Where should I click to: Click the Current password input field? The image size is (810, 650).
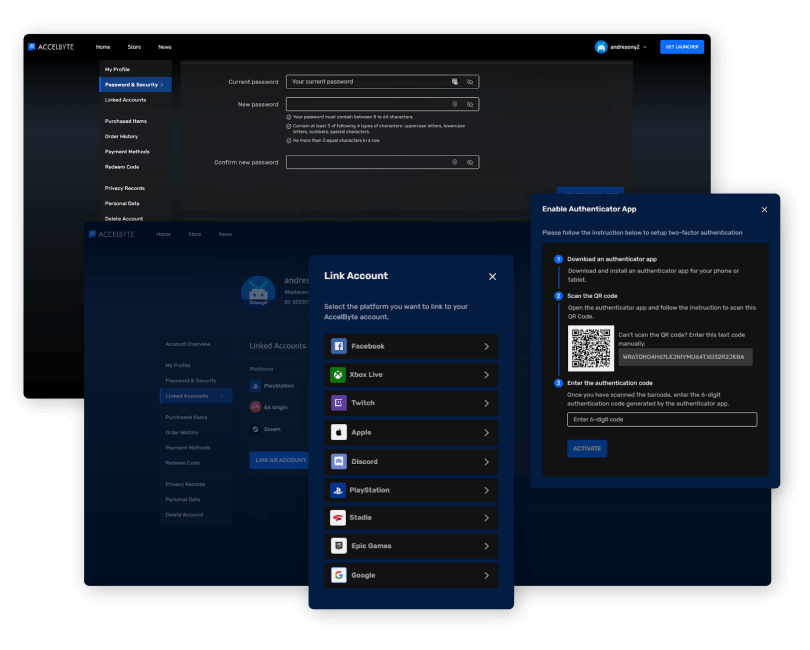point(382,82)
